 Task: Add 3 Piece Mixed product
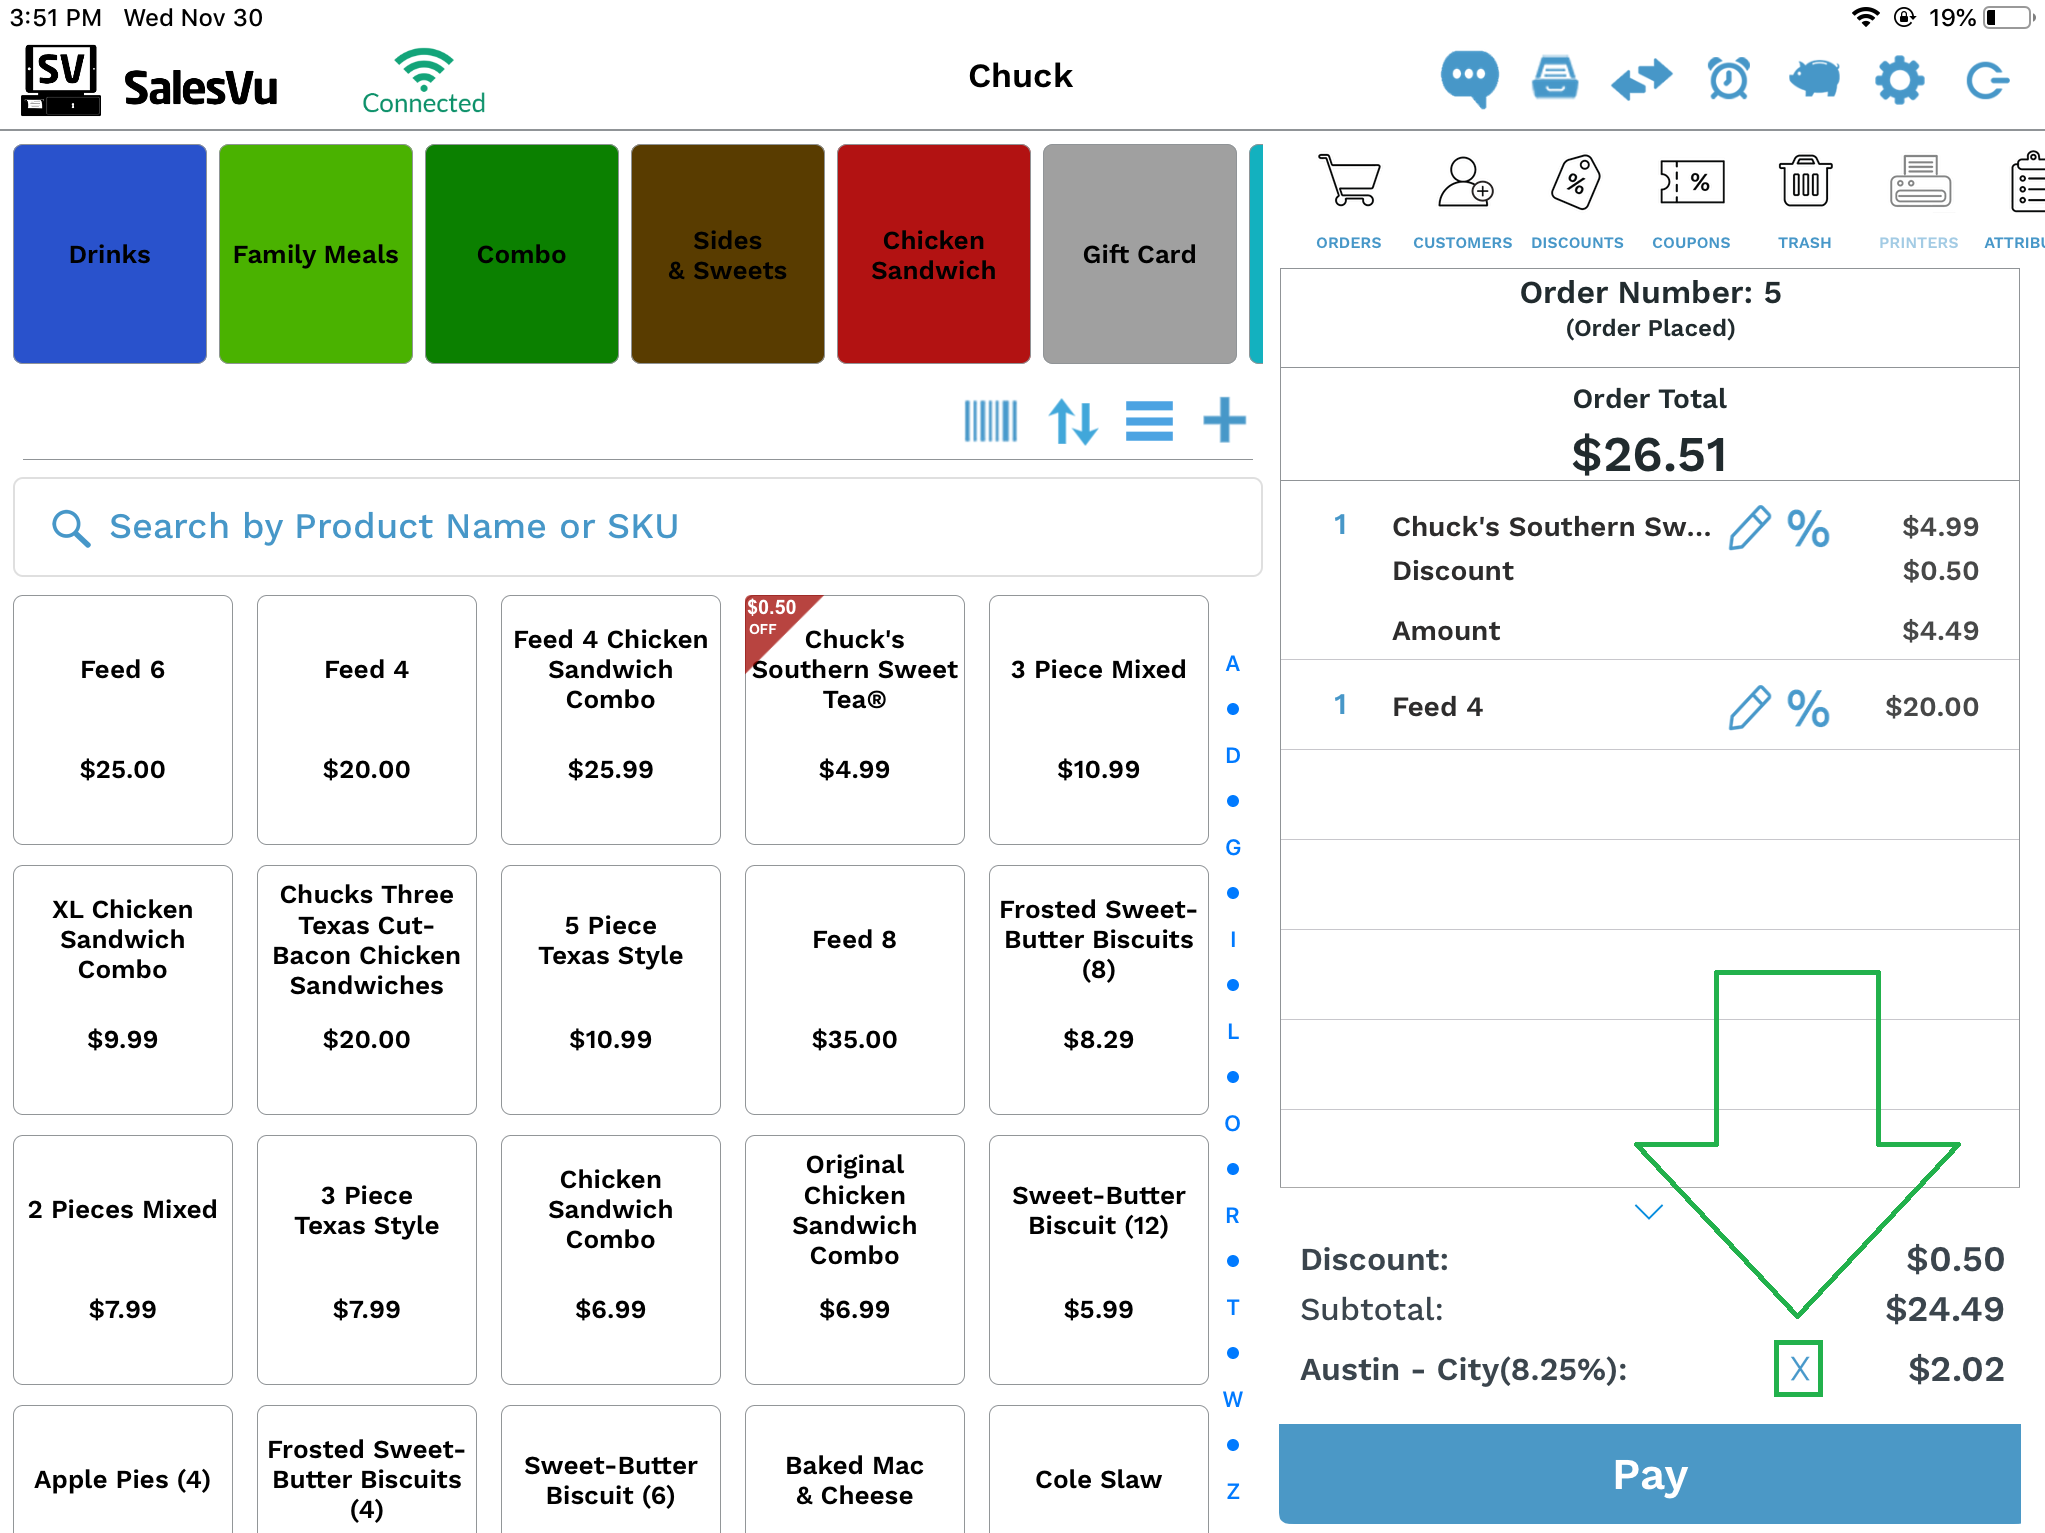pos(1099,720)
